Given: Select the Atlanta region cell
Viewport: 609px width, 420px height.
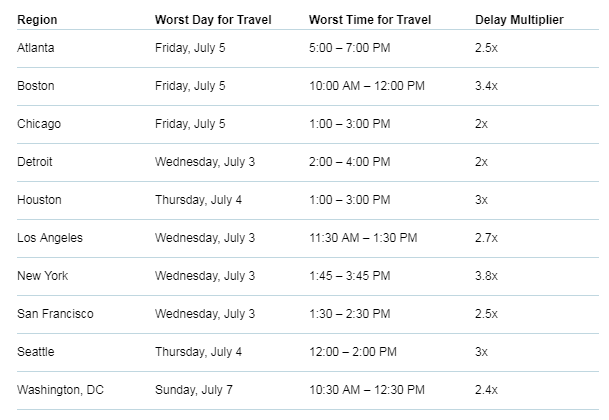Looking at the screenshot, I should (x=36, y=48).
